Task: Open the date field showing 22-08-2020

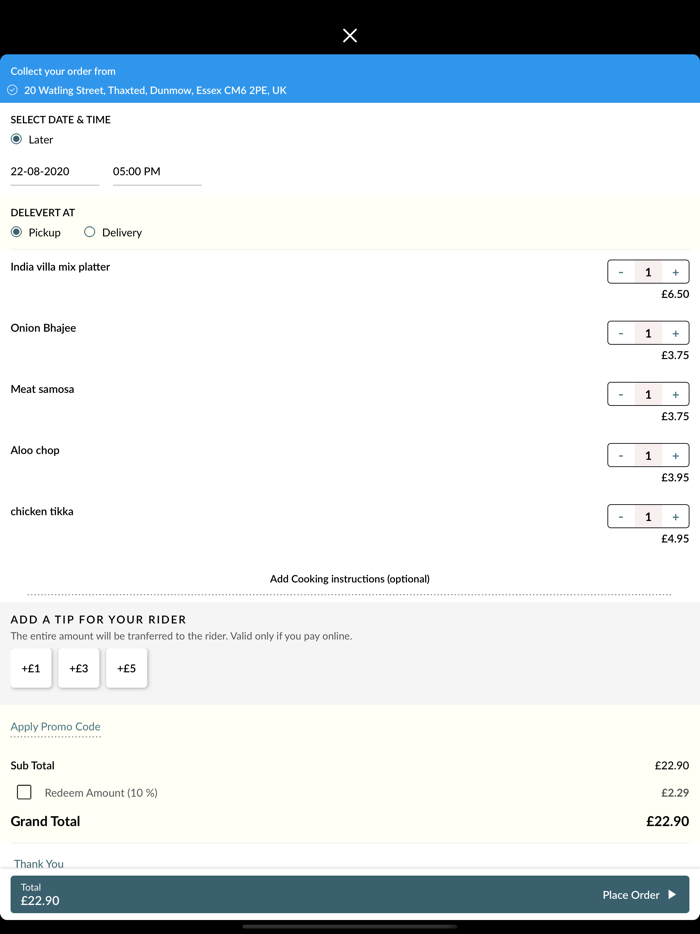Action: pos(54,172)
